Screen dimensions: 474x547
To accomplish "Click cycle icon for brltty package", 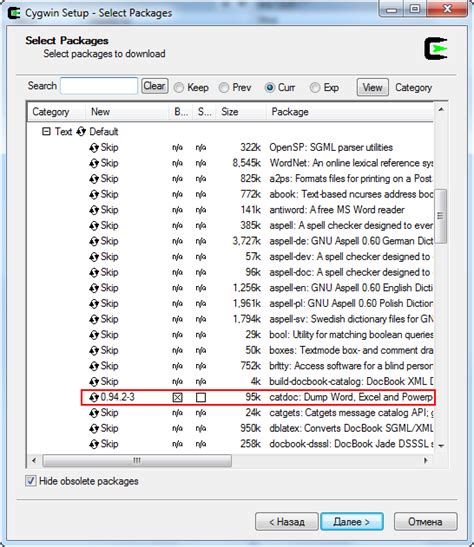I will [x=94, y=366].
